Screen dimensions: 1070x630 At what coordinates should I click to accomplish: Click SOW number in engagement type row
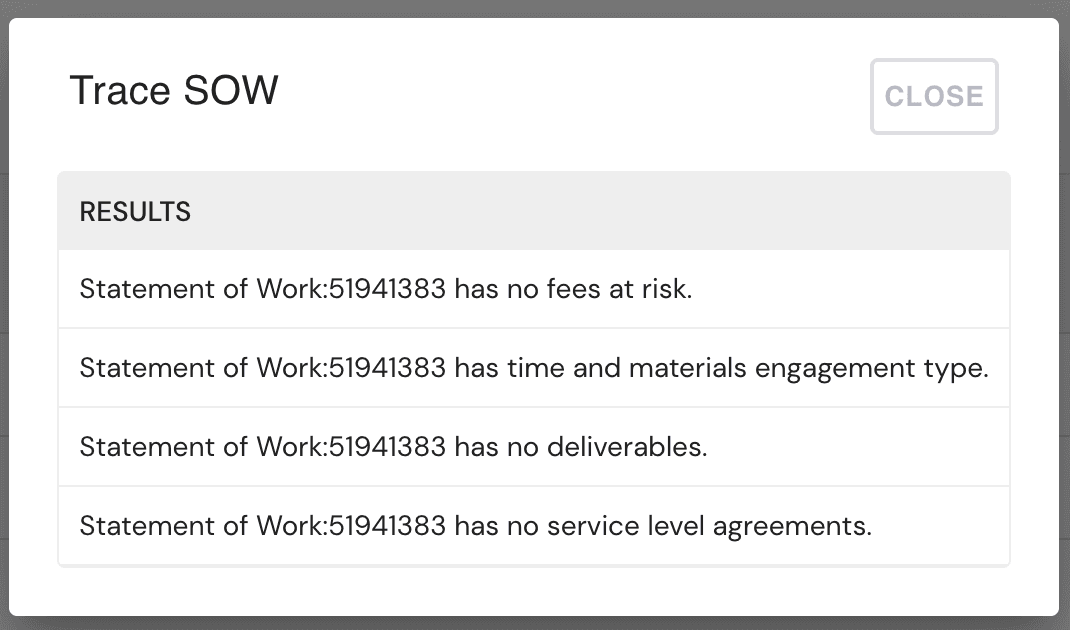tap(388, 368)
